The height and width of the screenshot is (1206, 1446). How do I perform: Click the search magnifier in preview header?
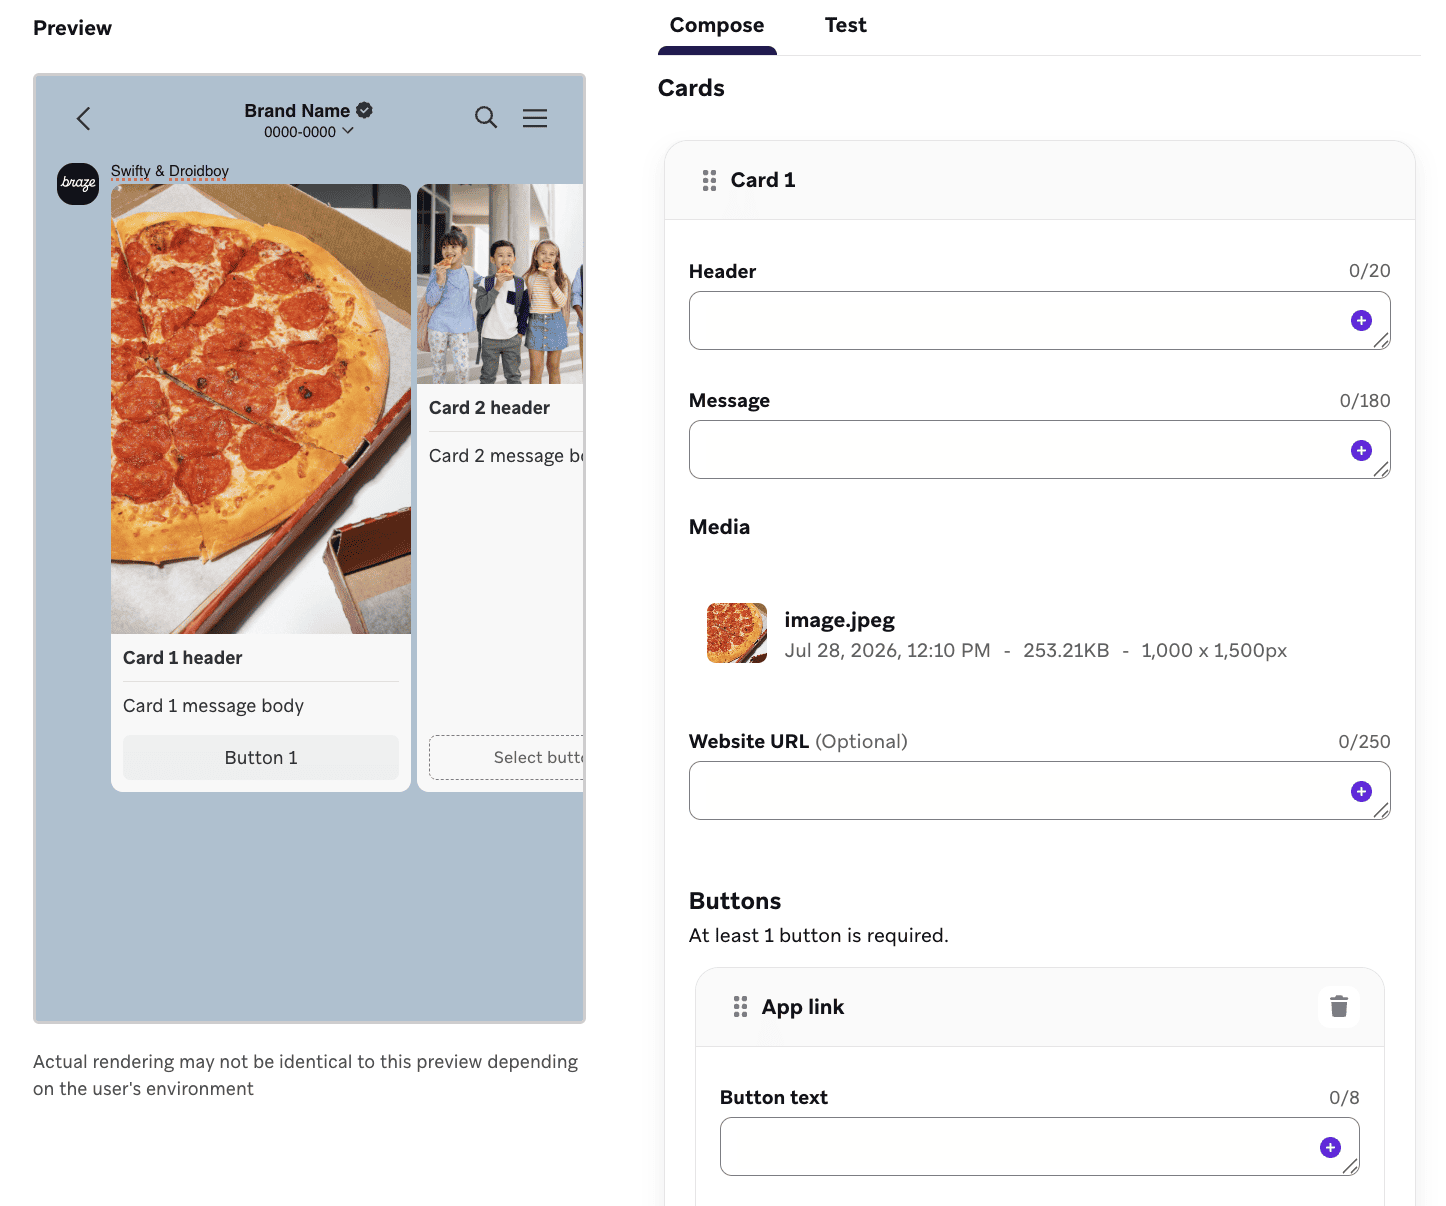[x=486, y=118]
